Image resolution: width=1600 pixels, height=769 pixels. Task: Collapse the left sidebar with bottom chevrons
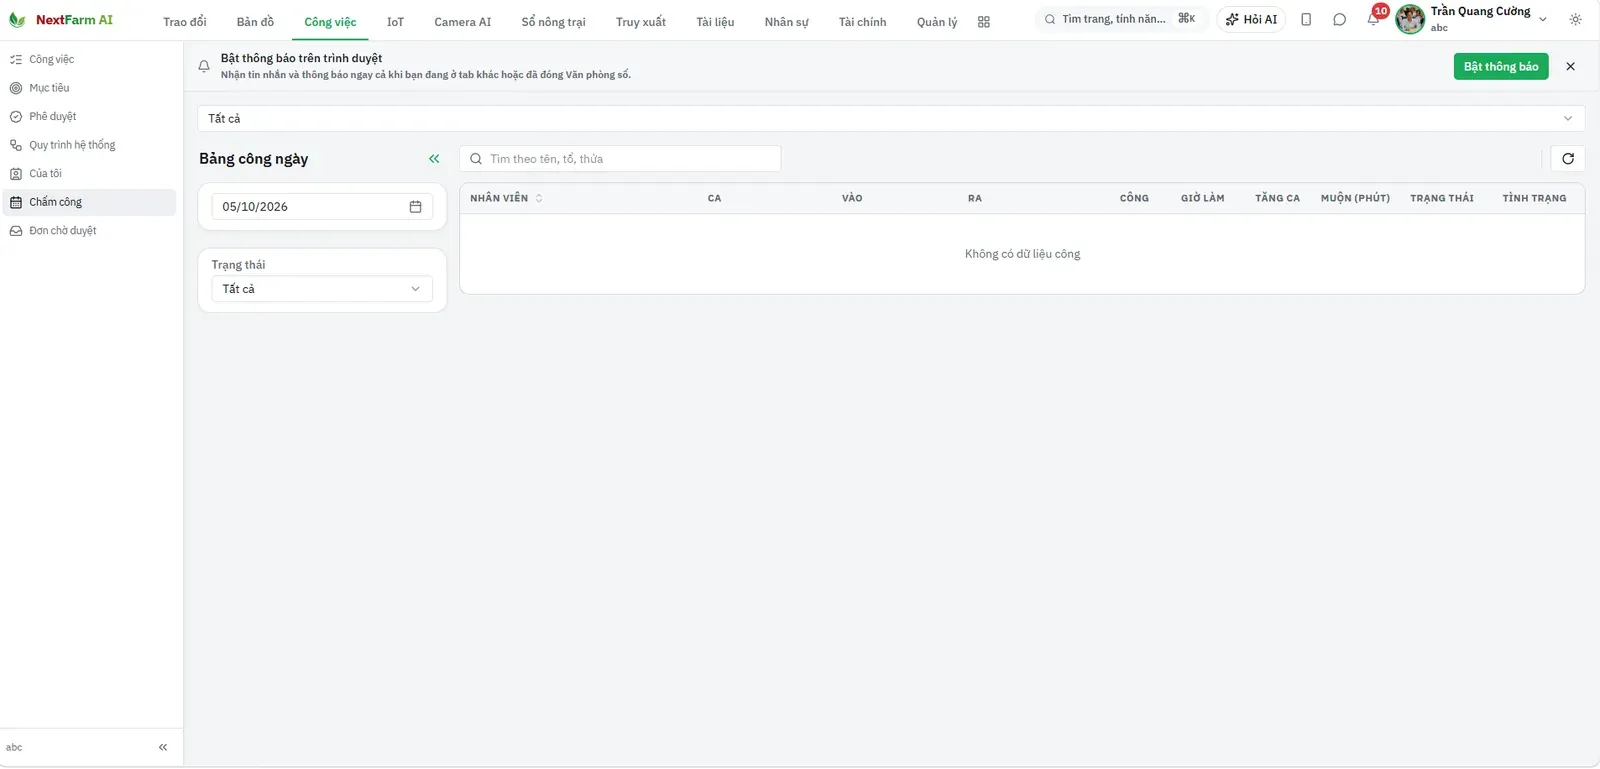[163, 747]
